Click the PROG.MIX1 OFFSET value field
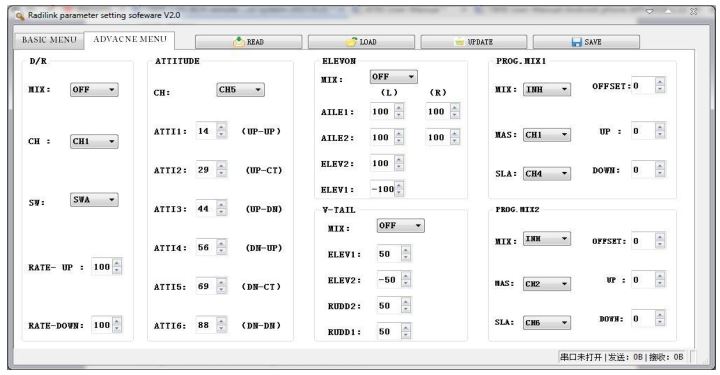Viewport: 720px width, 375px height. click(x=644, y=85)
